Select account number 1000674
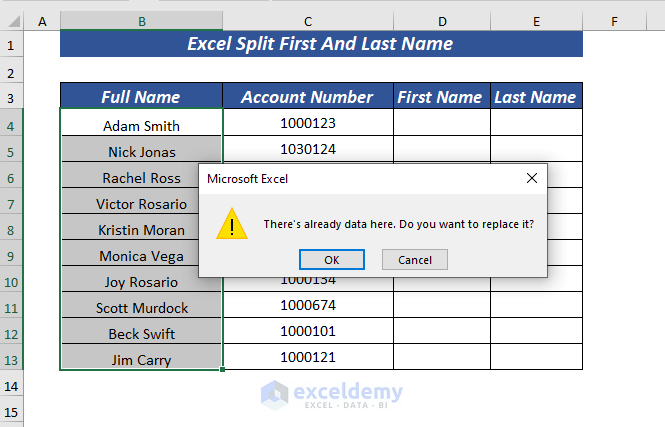 pos(308,305)
